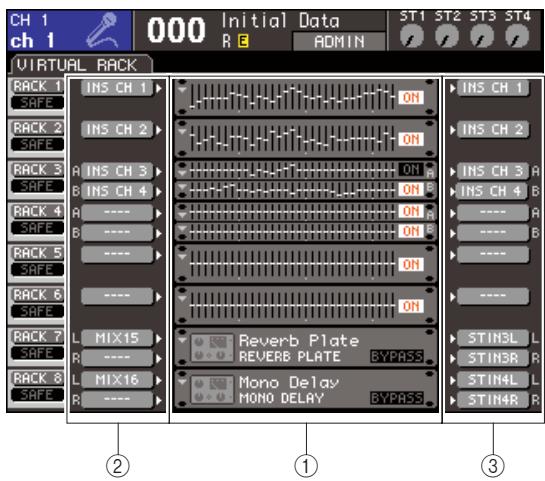
Task: Toggle ON button for Rack 4A EQ
Action: pos(411,211)
